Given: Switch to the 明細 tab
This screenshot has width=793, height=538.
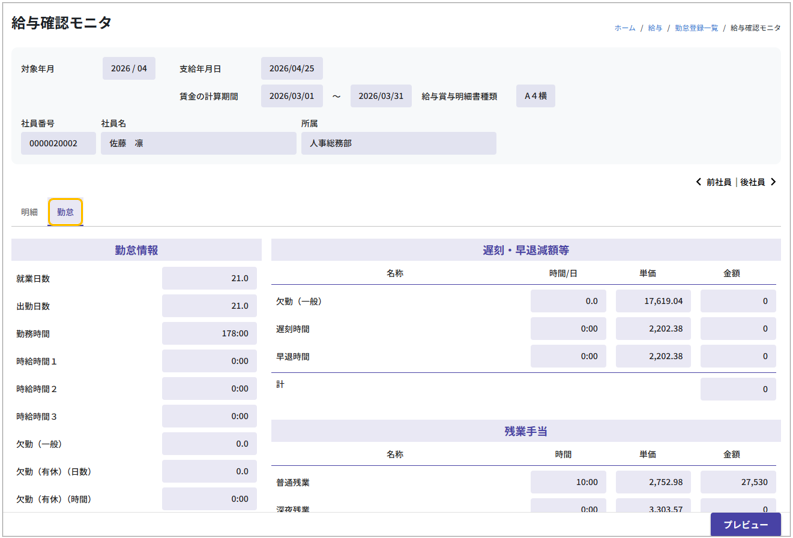Looking at the screenshot, I should (29, 212).
